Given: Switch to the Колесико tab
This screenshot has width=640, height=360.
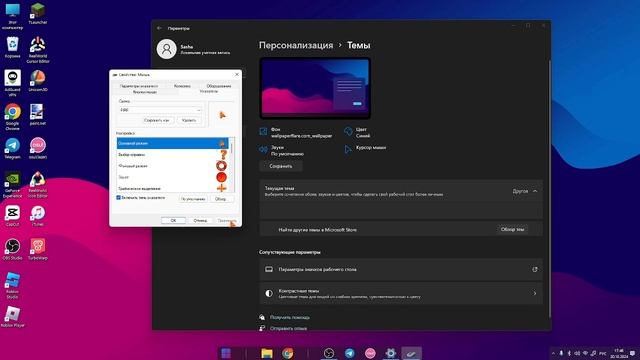Looking at the screenshot, I should coord(182,86).
